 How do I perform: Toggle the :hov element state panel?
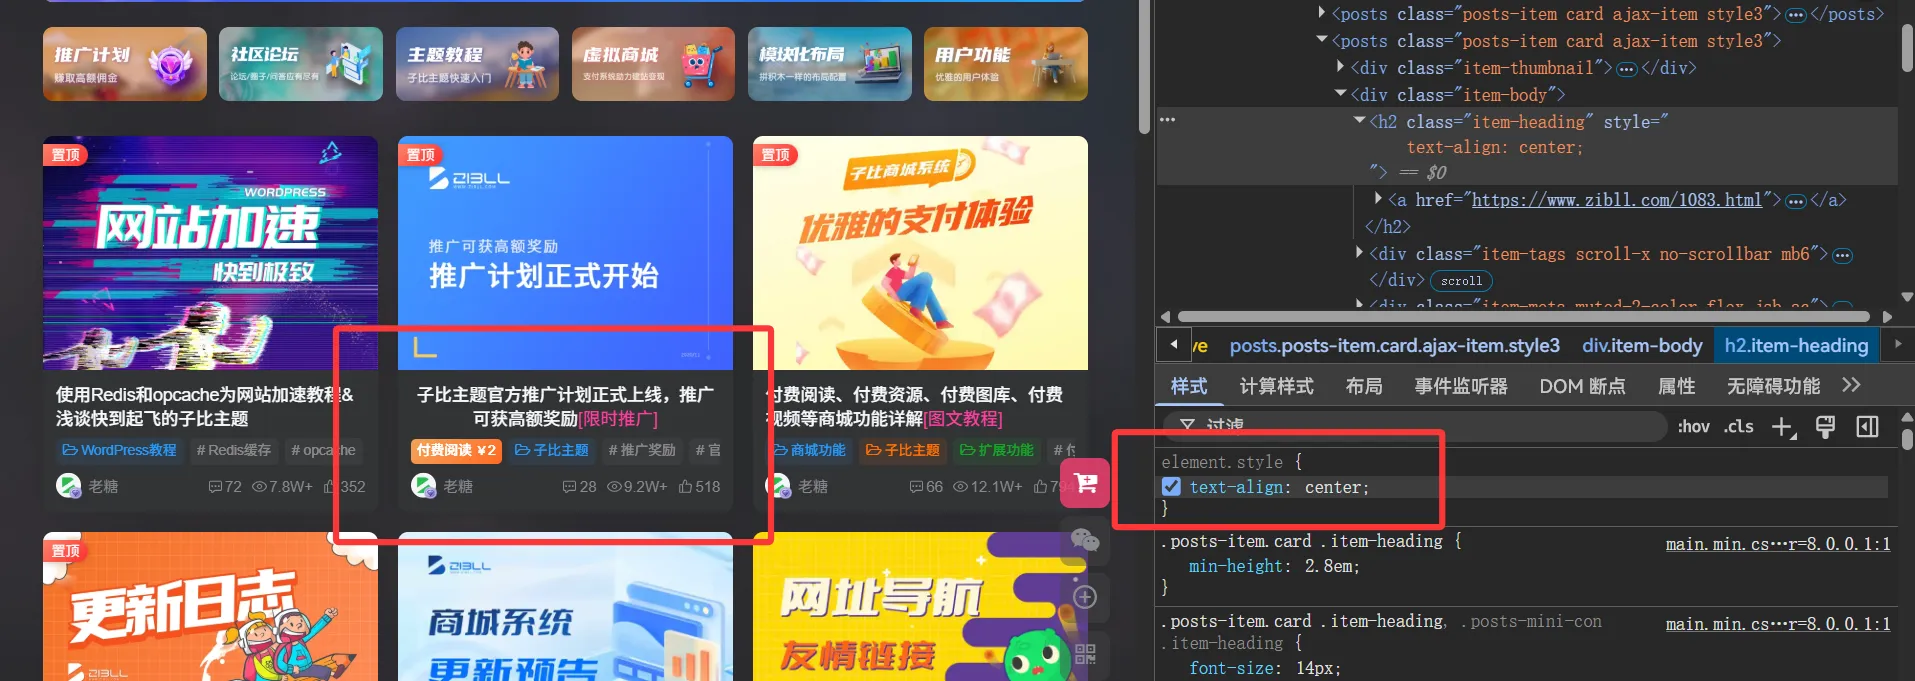1693,427
